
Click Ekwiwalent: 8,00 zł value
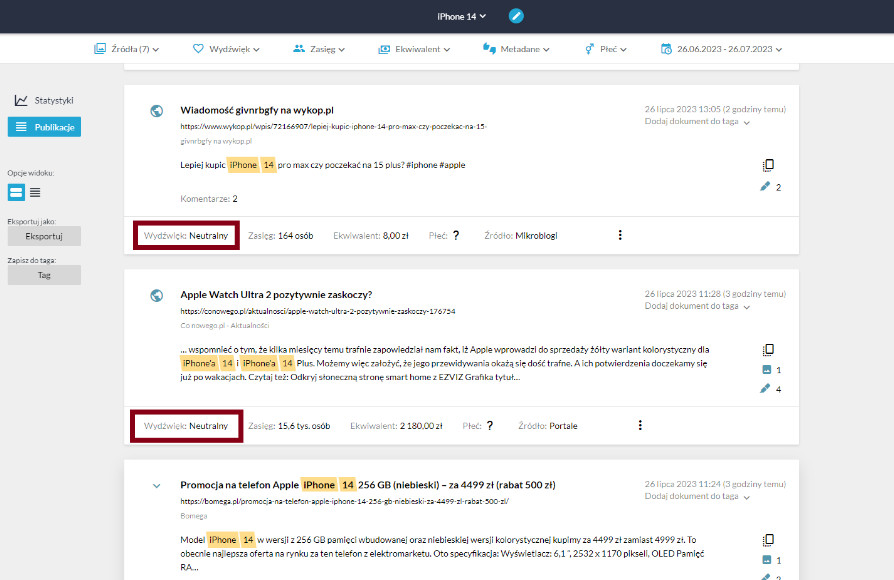coord(371,236)
